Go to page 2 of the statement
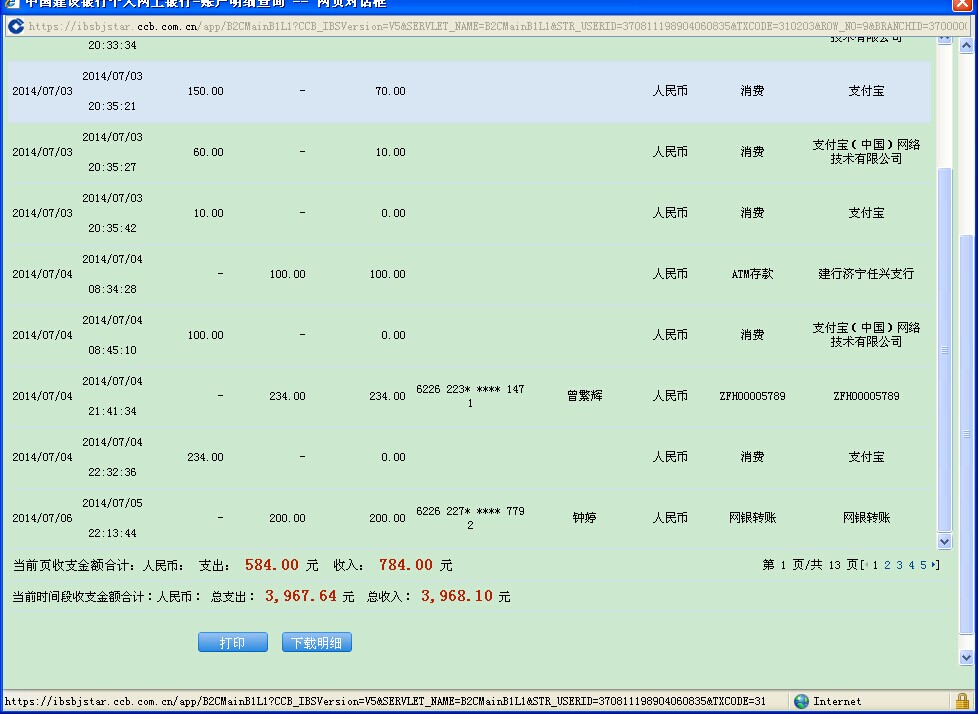Viewport: 978px width, 714px height. pyautogui.click(x=887, y=565)
